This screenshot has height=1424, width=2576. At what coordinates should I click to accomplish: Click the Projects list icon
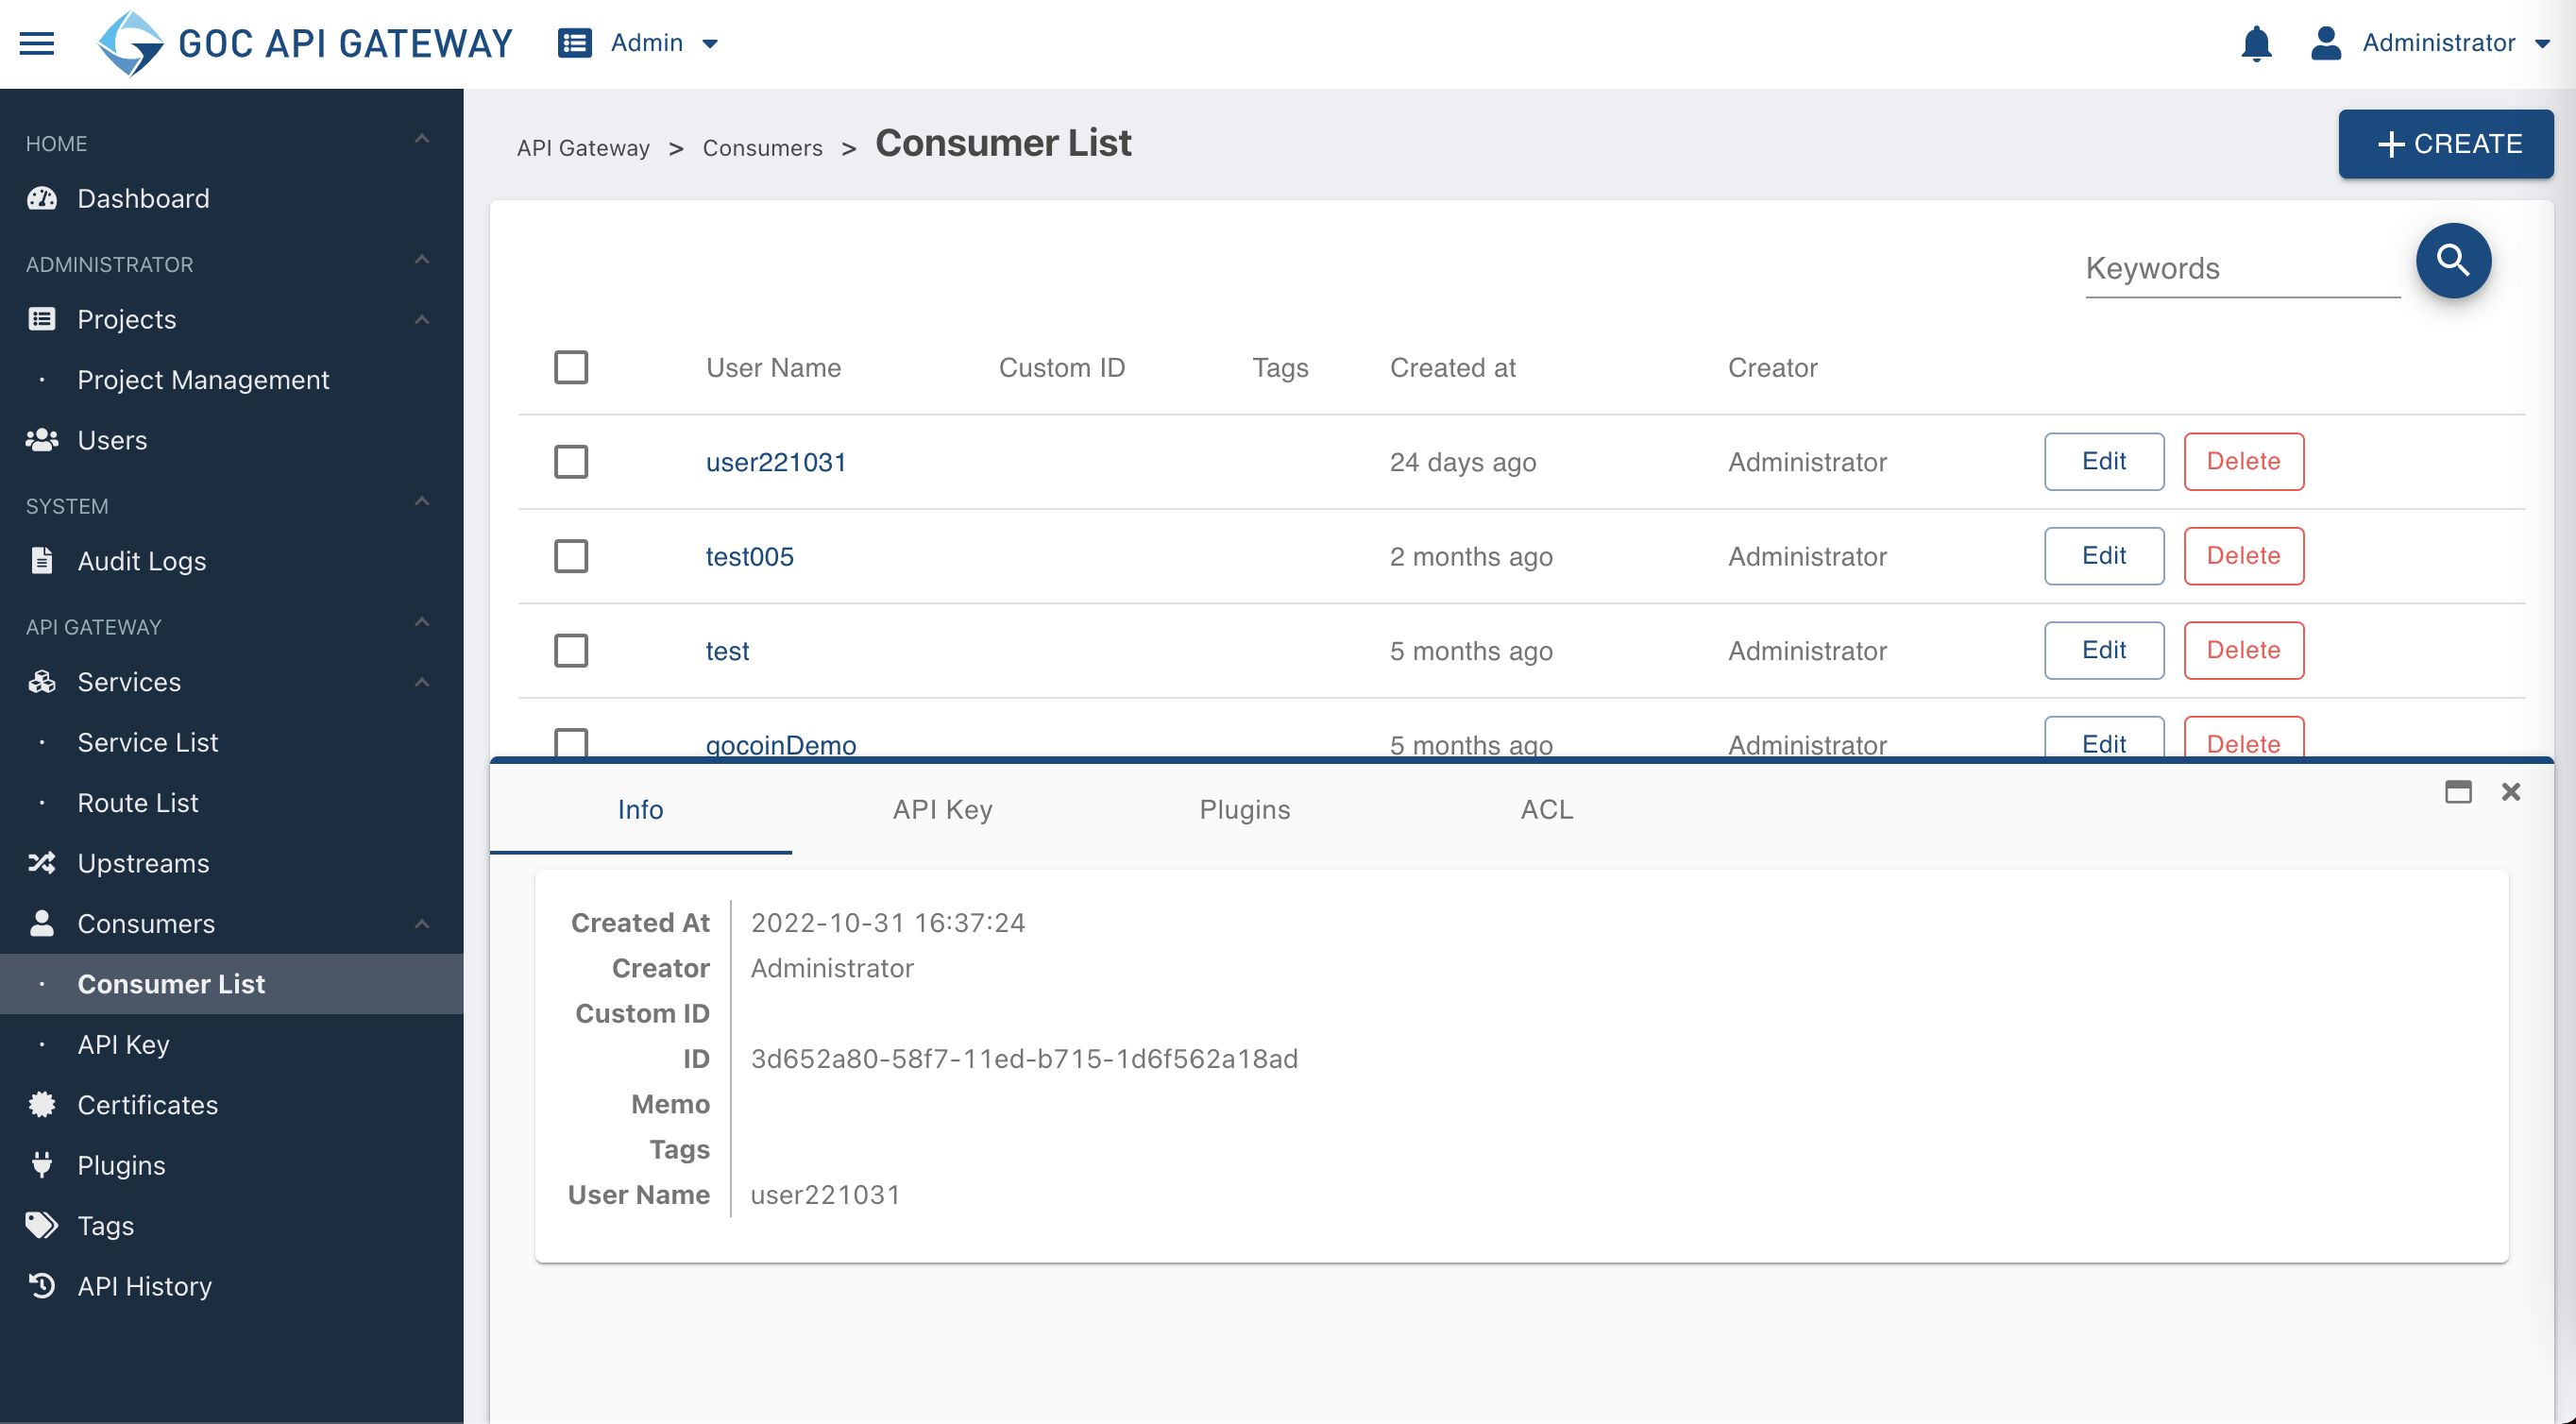pos(42,319)
